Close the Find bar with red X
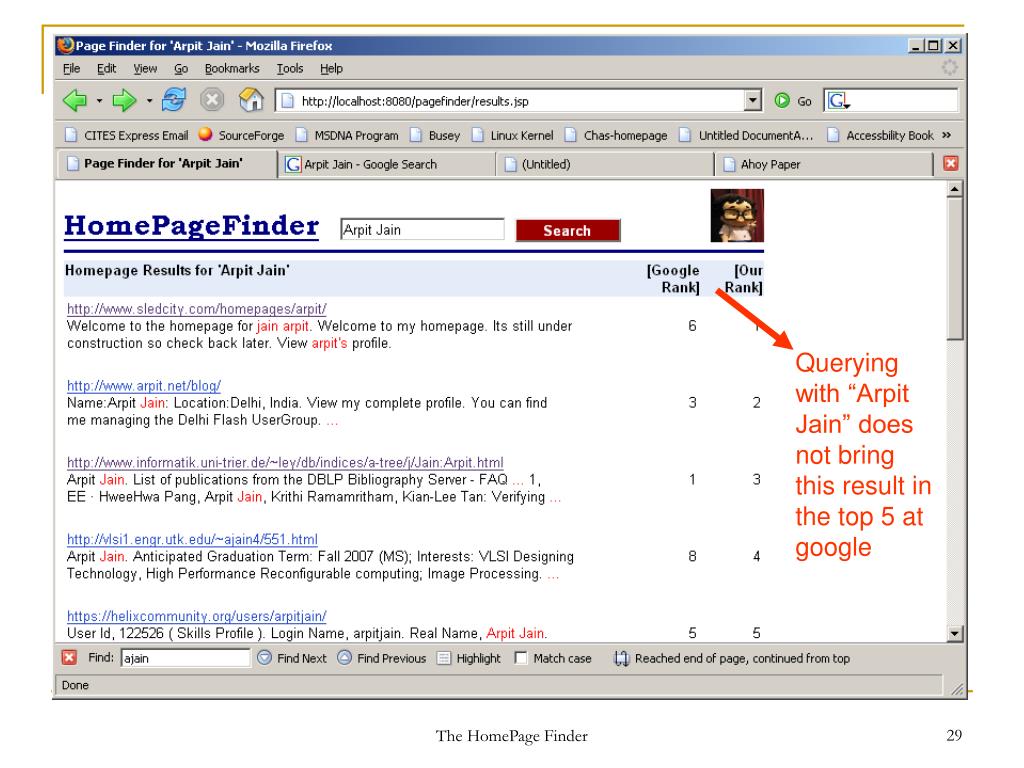1024x768 pixels. click(x=69, y=658)
